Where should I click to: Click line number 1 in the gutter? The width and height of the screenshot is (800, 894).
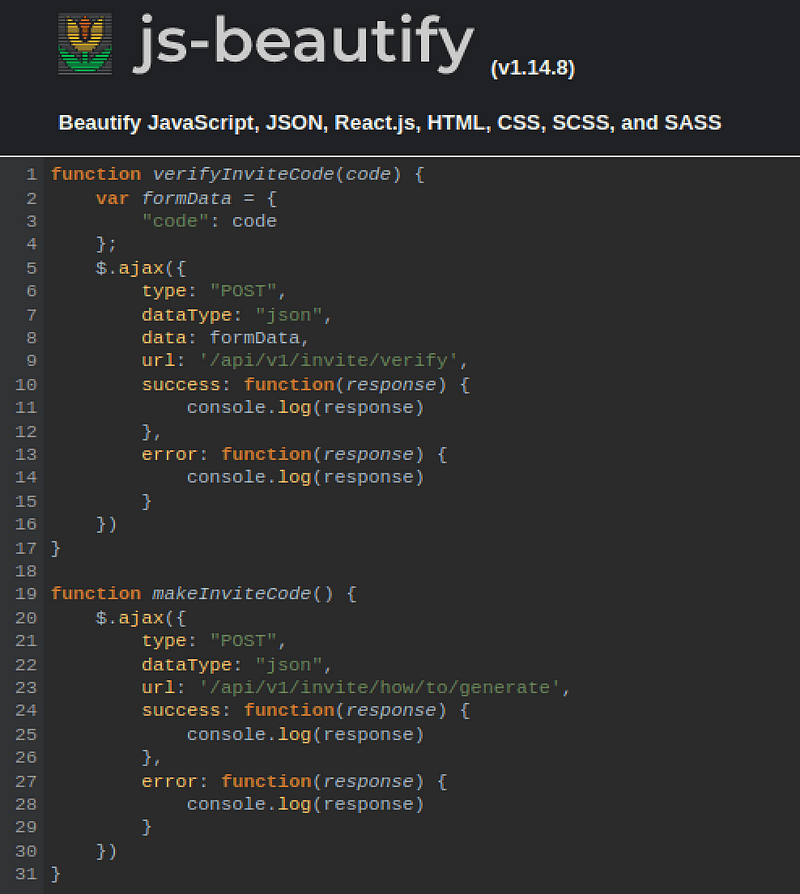pyautogui.click(x=31, y=174)
